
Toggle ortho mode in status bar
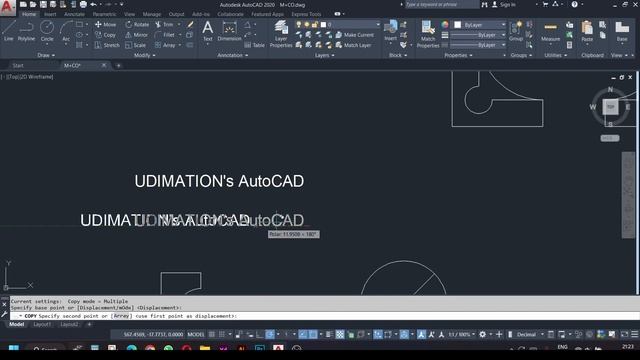(260, 334)
